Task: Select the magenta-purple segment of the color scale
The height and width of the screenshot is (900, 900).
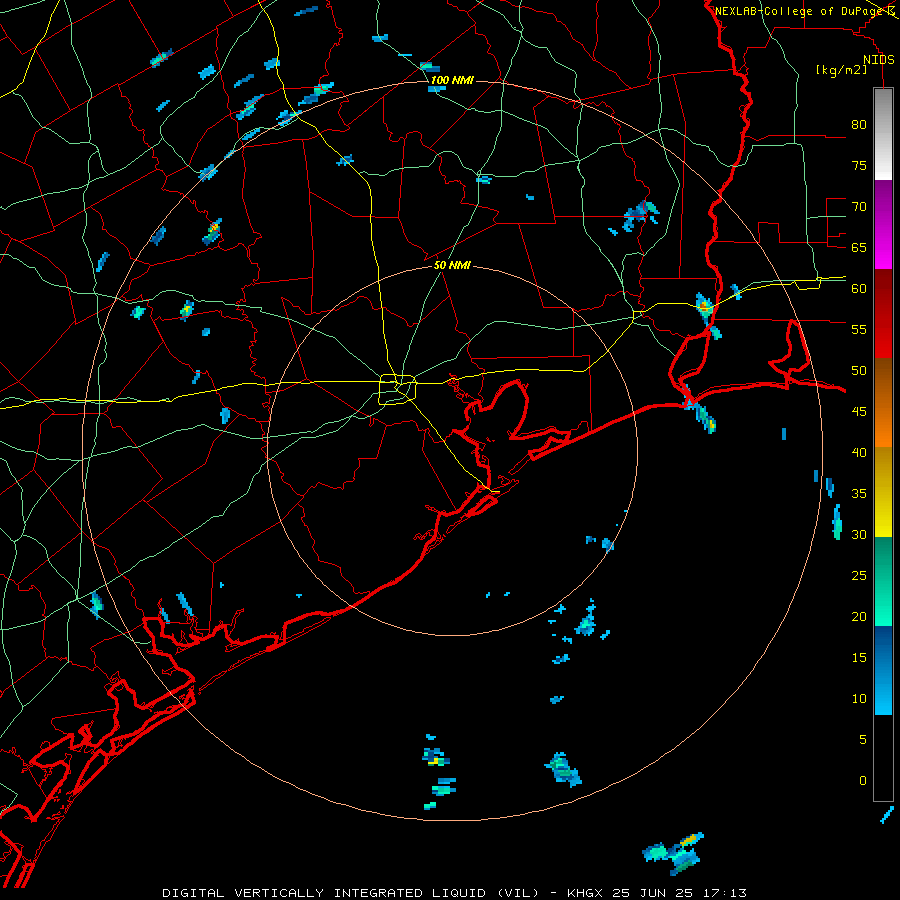Action: click(x=883, y=225)
